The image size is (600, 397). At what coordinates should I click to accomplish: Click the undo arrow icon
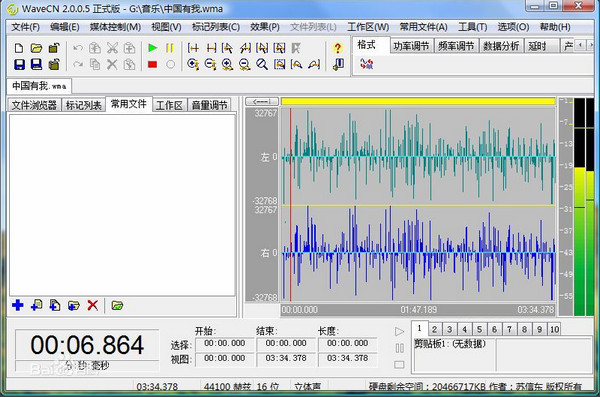78,48
